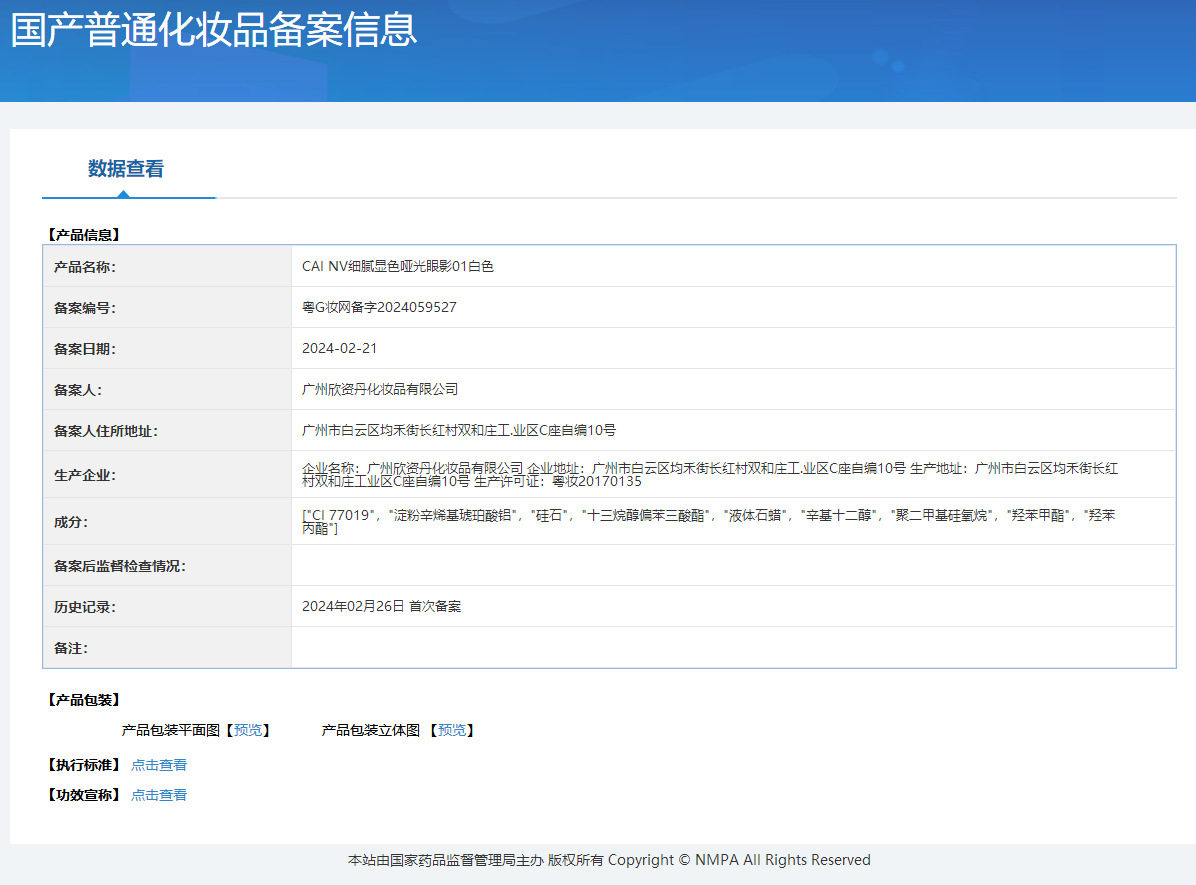
Task: Select history record 2024年02月26日 首次备案
Action: (381, 607)
